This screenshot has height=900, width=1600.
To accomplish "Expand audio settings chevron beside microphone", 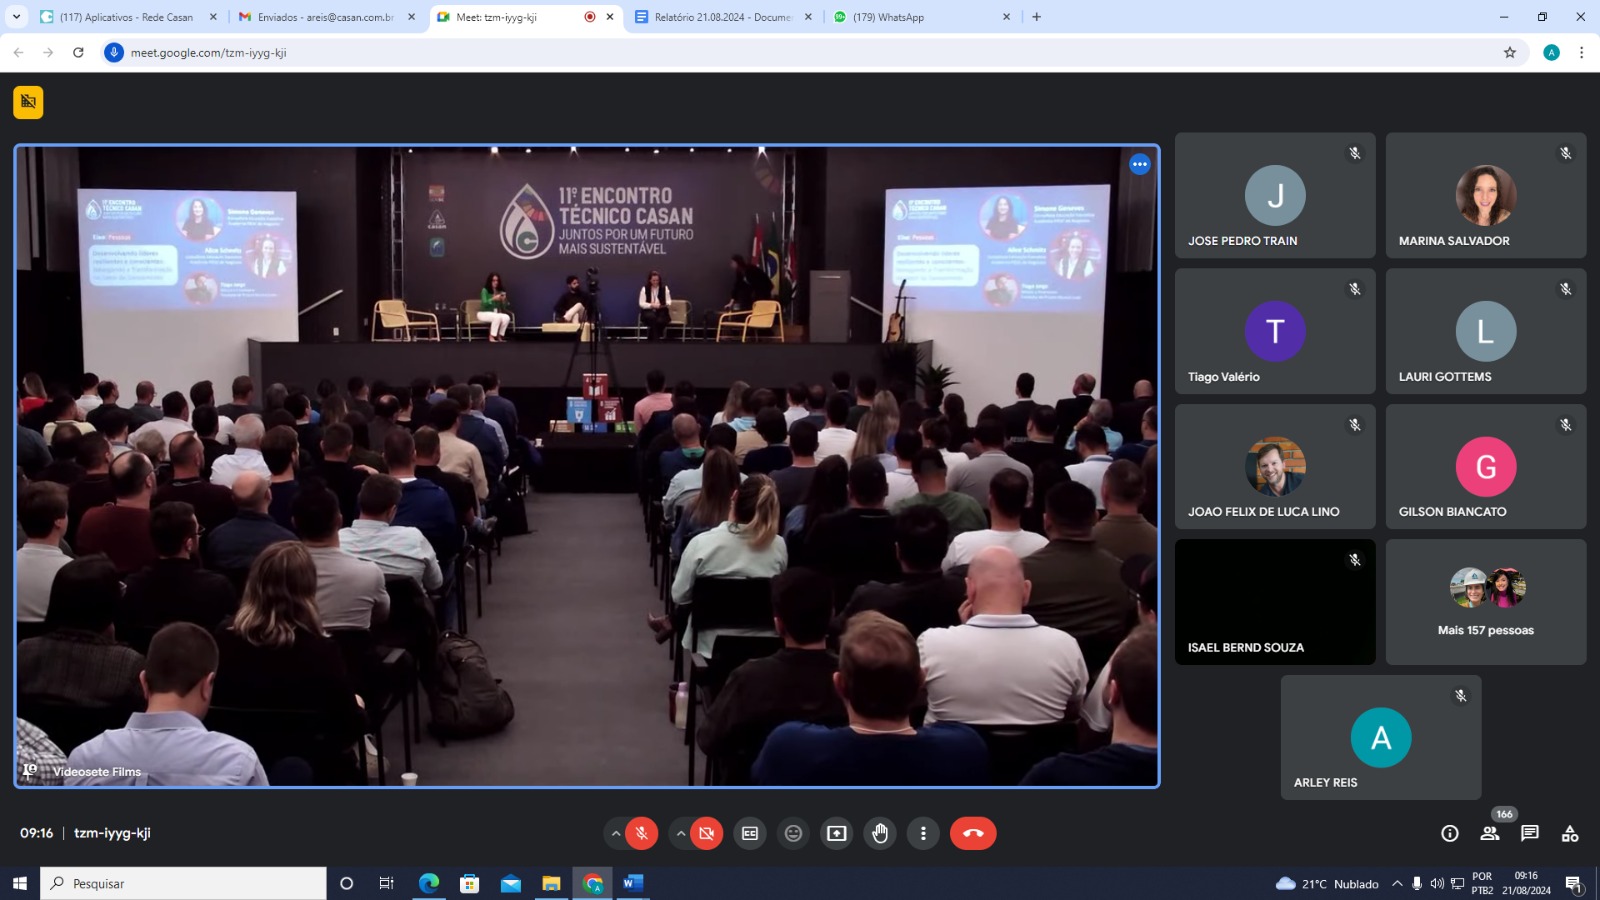I will [616, 833].
